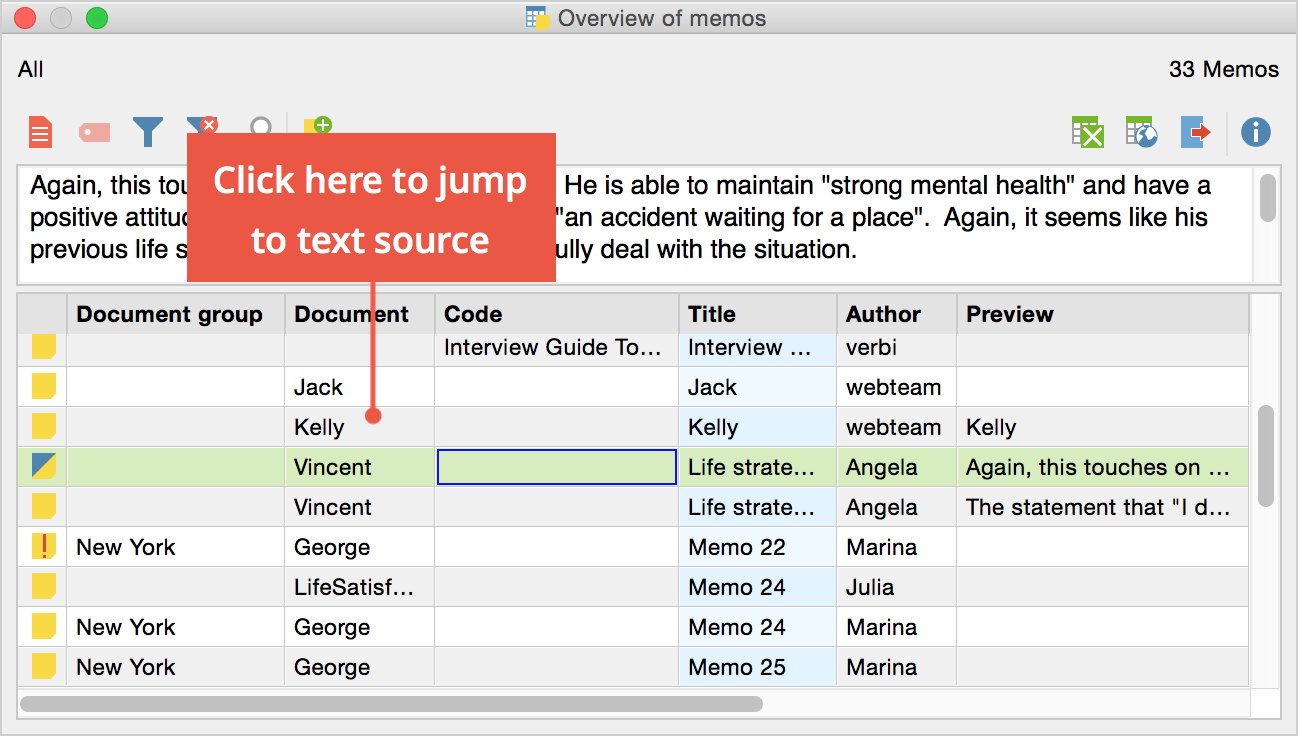Screen dimensions: 1298x736
Task: Open memo overview as Excel table
Action: [1087, 131]
